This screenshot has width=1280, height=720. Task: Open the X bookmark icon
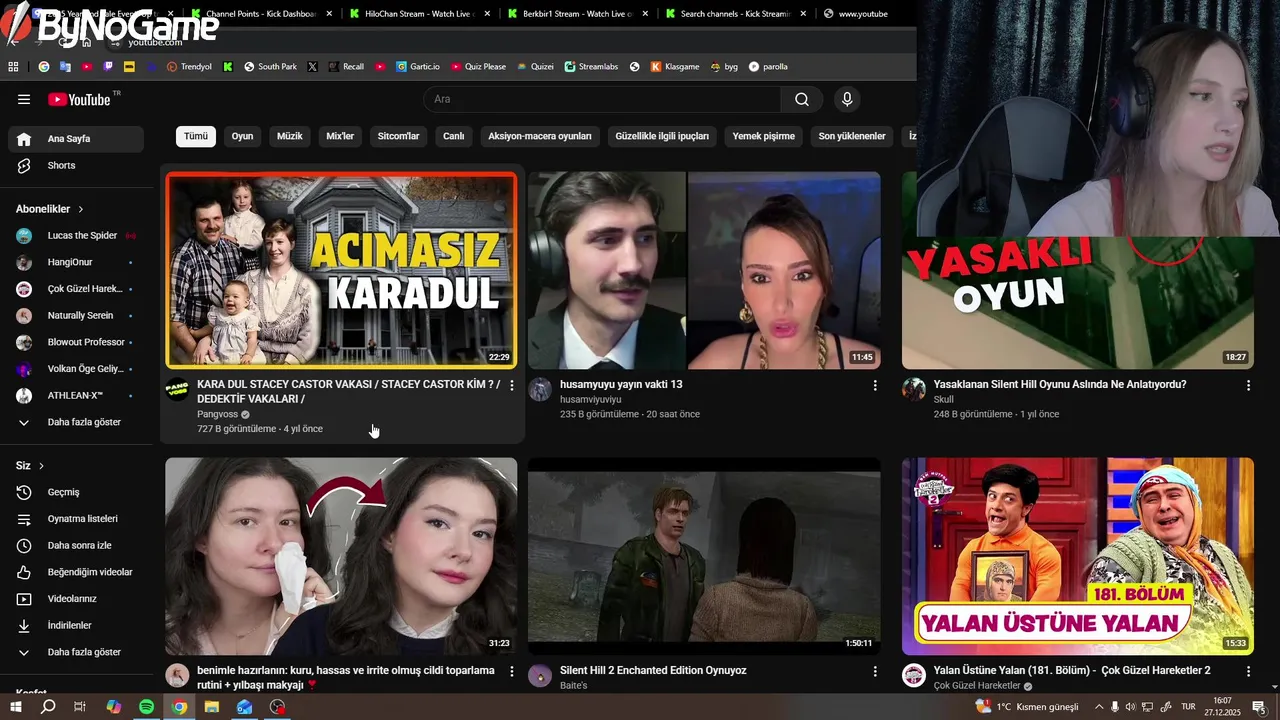tap(313, 67)
